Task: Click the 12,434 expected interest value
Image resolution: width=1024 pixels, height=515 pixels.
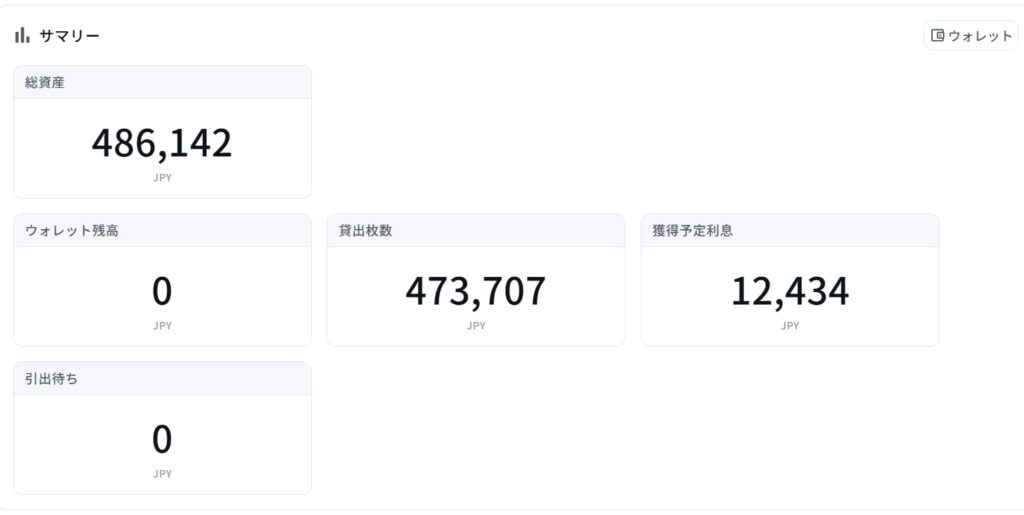Action: click(x=790, y=292)
